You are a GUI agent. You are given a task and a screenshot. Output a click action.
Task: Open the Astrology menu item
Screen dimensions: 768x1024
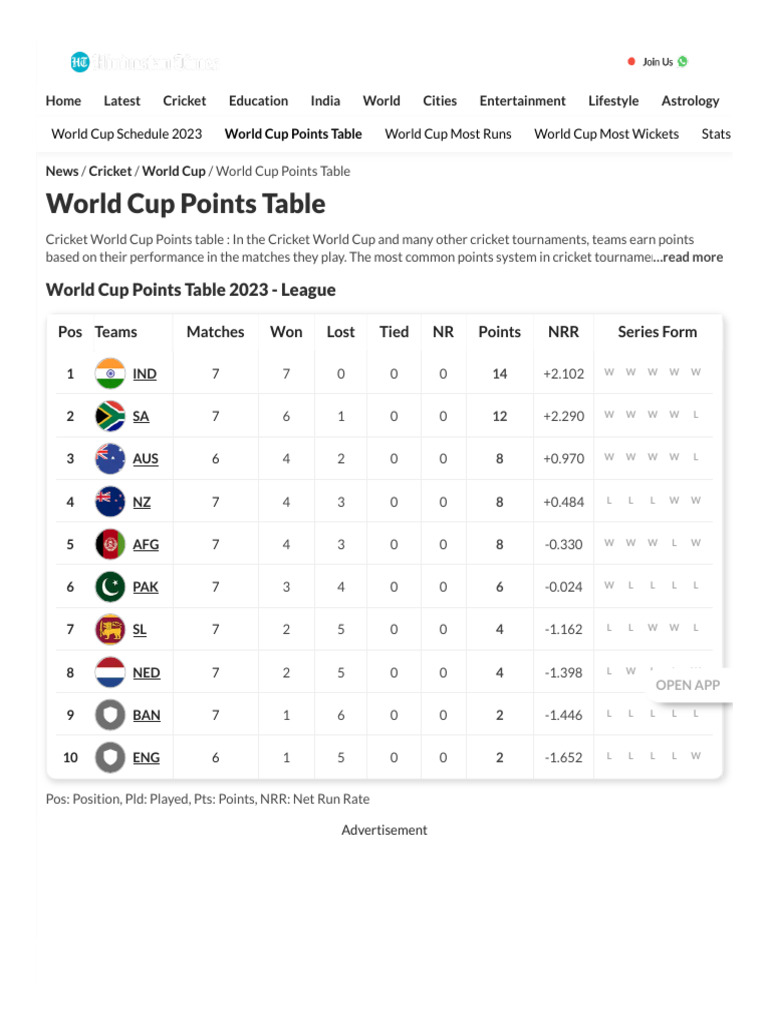[x=690, y=101]
